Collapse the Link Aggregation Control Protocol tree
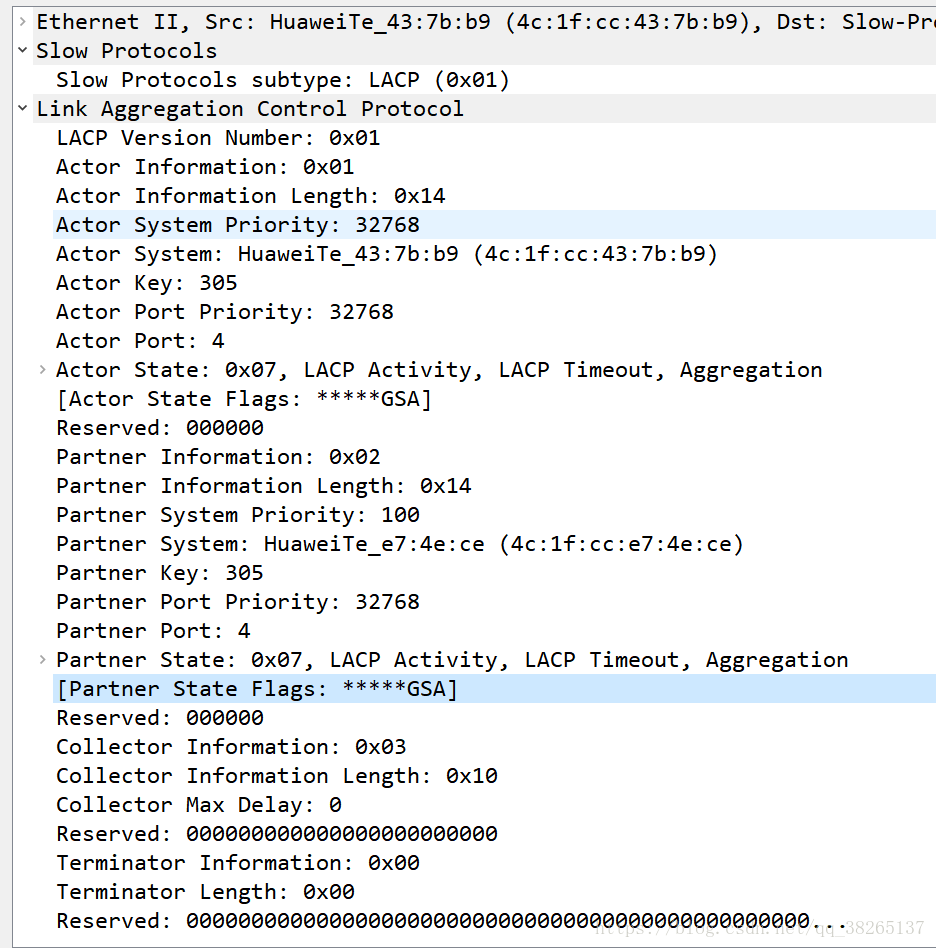The image size is (936, 948). coord(22,108)
